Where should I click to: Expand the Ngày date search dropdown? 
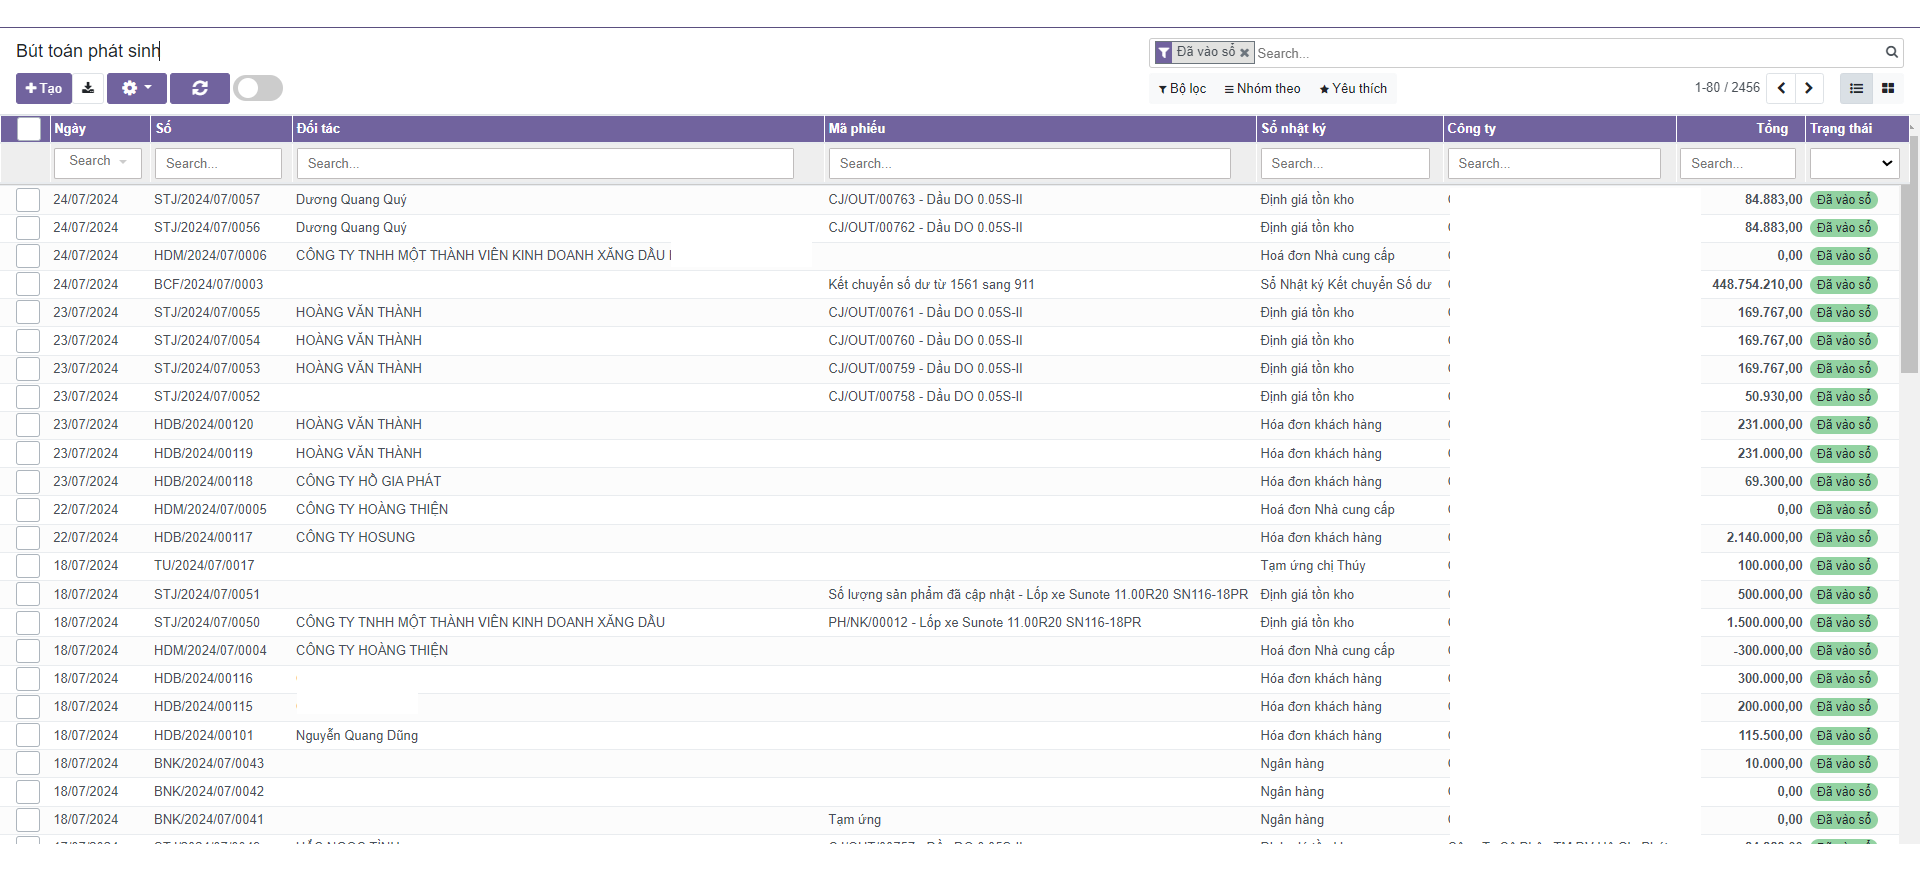(x=98, y=162)
